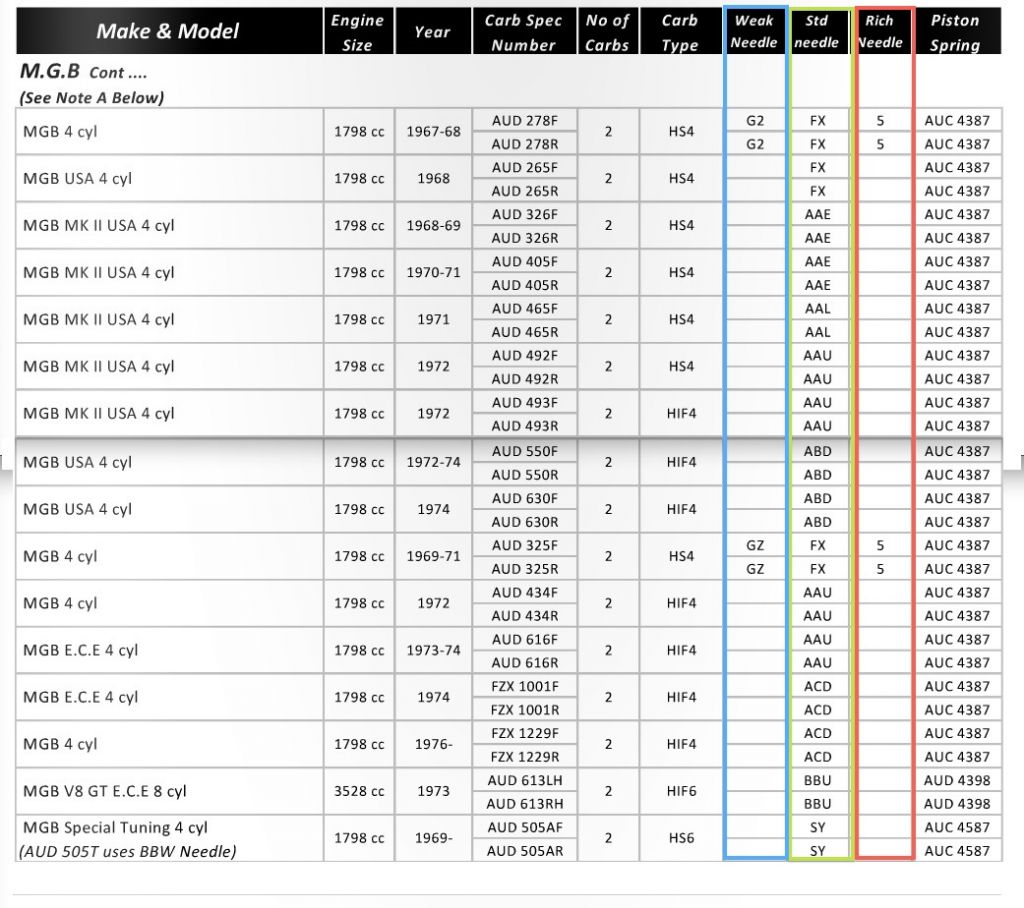The image size is (1024, 908).
Task: Click the Rich Needle column header
Action: pos(881,31)
